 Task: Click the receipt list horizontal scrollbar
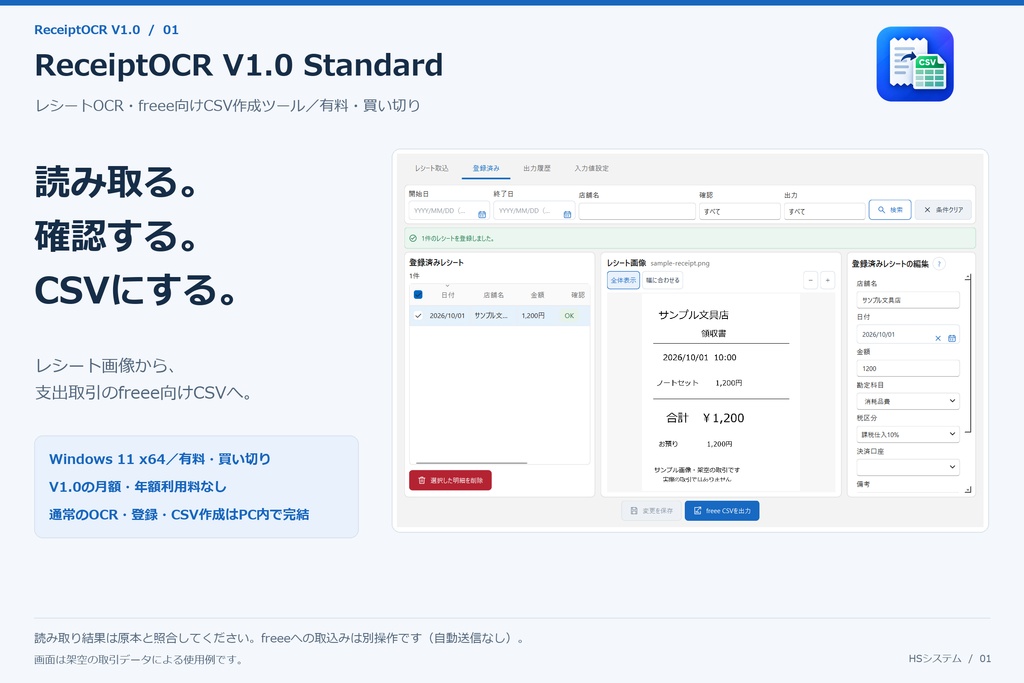click(x=472, y=462)
